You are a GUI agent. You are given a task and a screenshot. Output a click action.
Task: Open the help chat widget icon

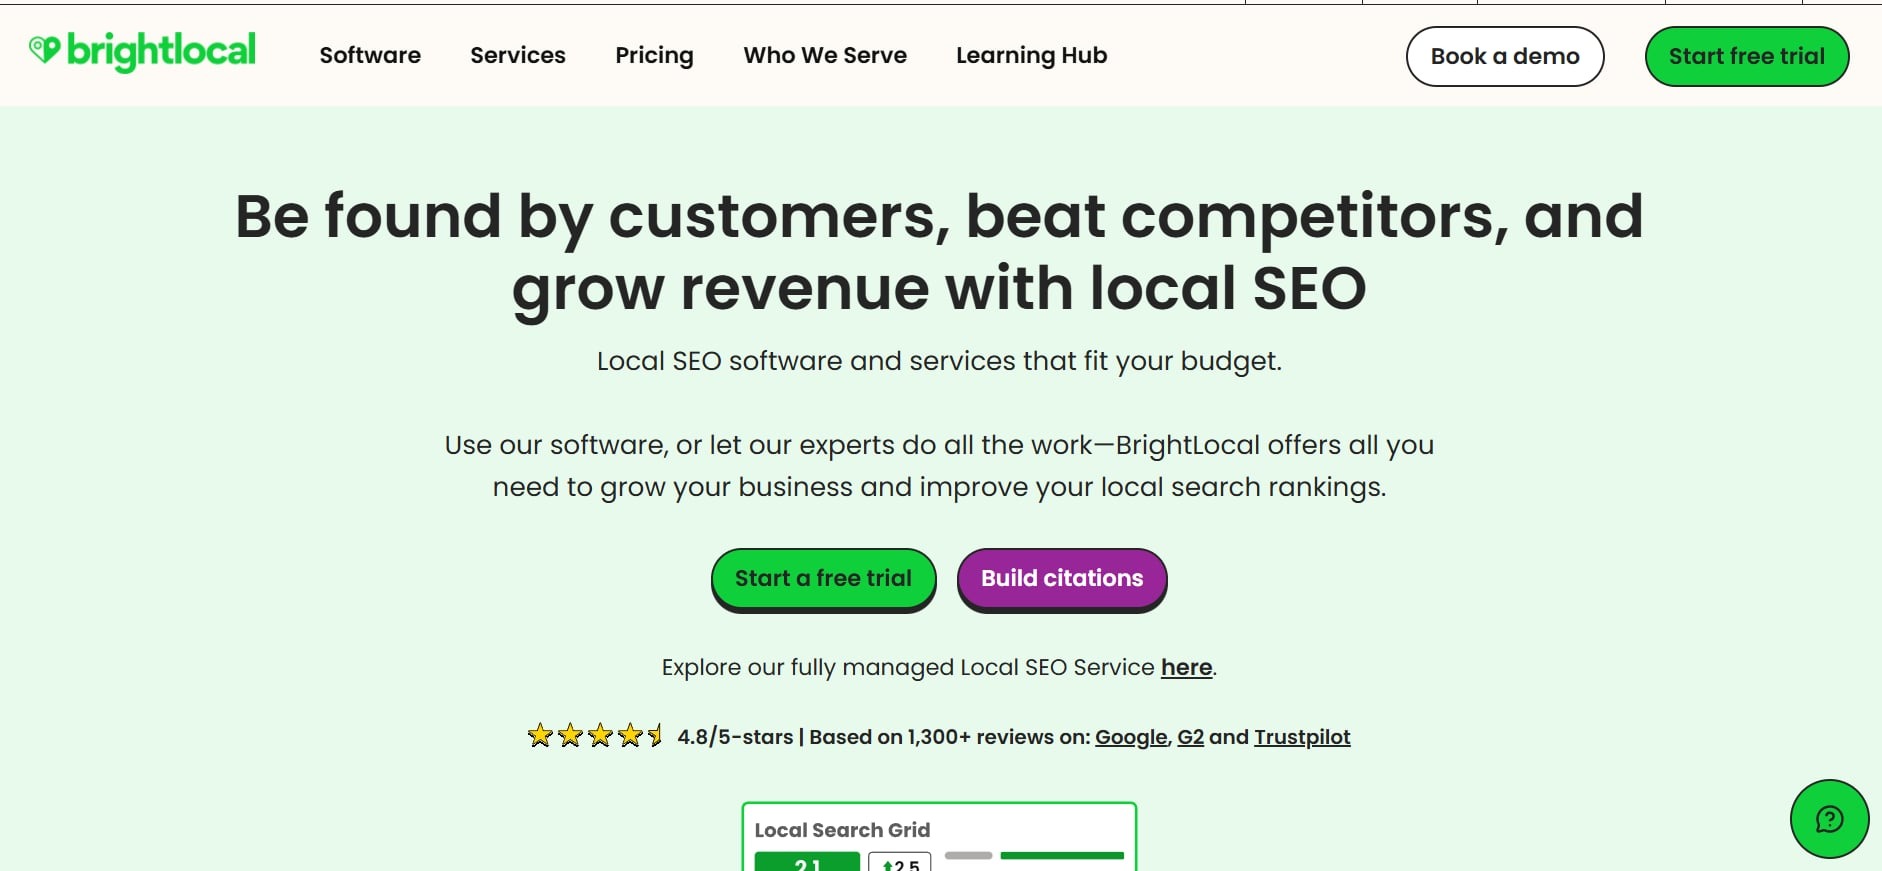(1829, 819)
